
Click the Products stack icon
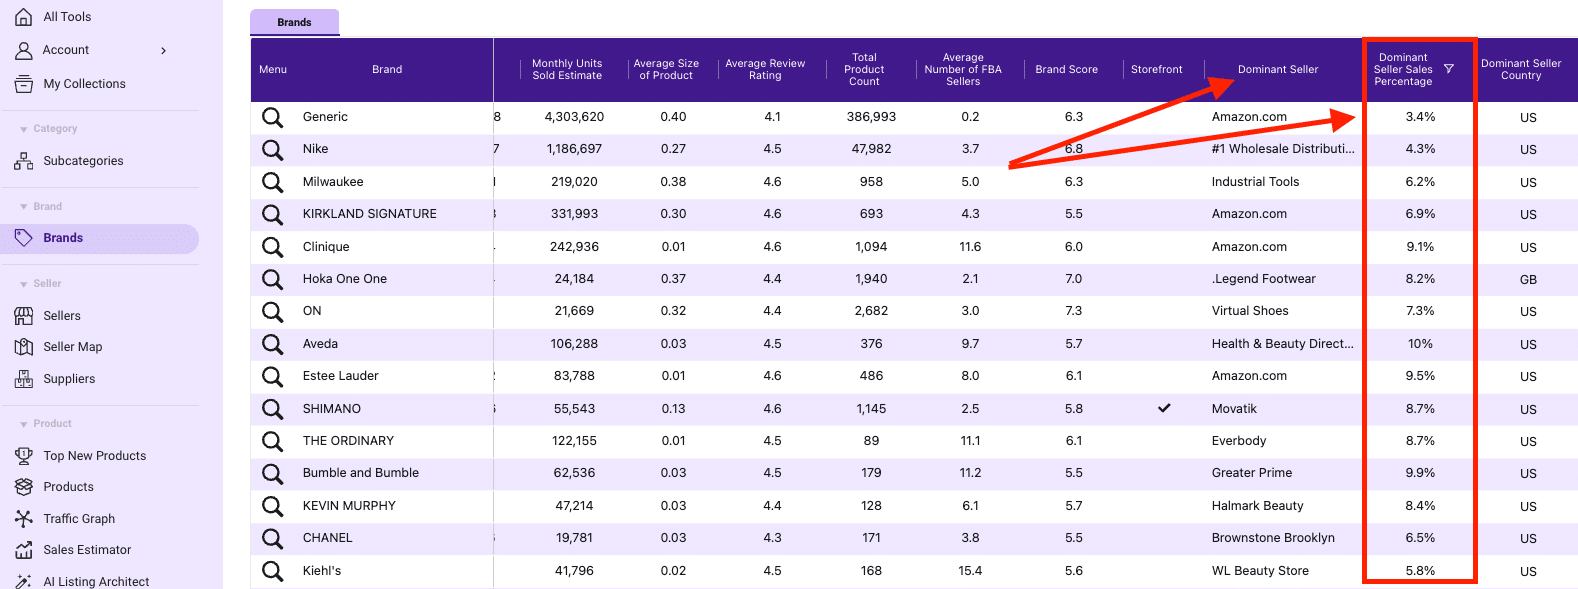click(x=24, y=487)
